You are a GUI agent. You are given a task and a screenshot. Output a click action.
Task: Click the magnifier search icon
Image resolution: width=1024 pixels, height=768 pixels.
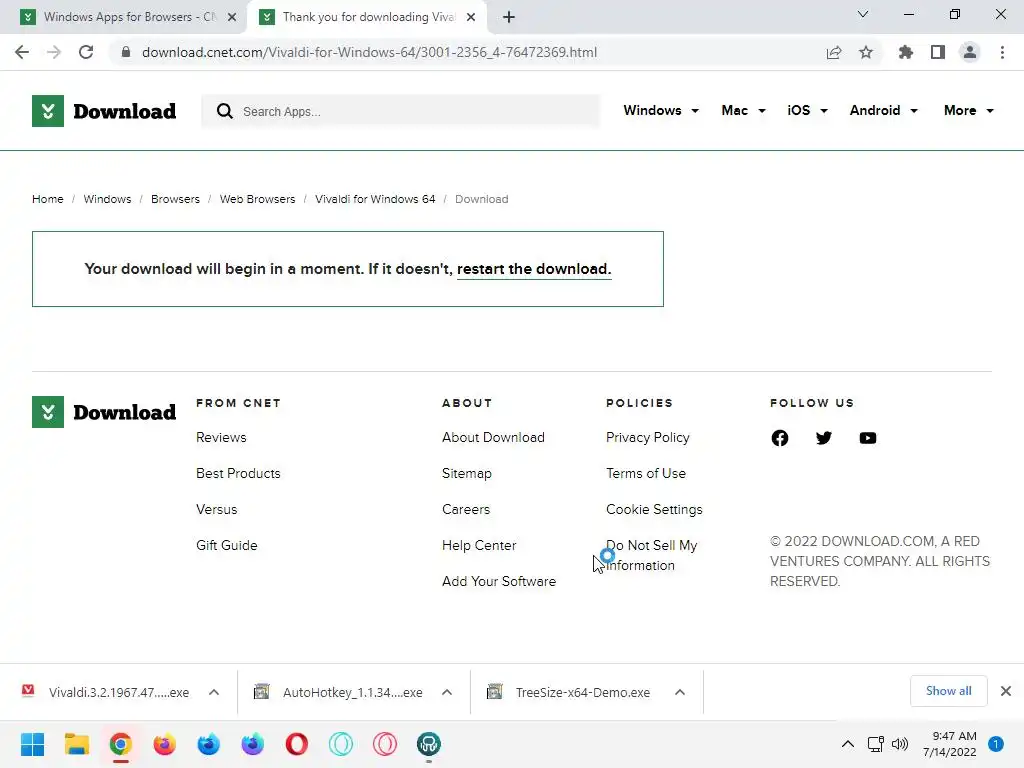[225, 111]
